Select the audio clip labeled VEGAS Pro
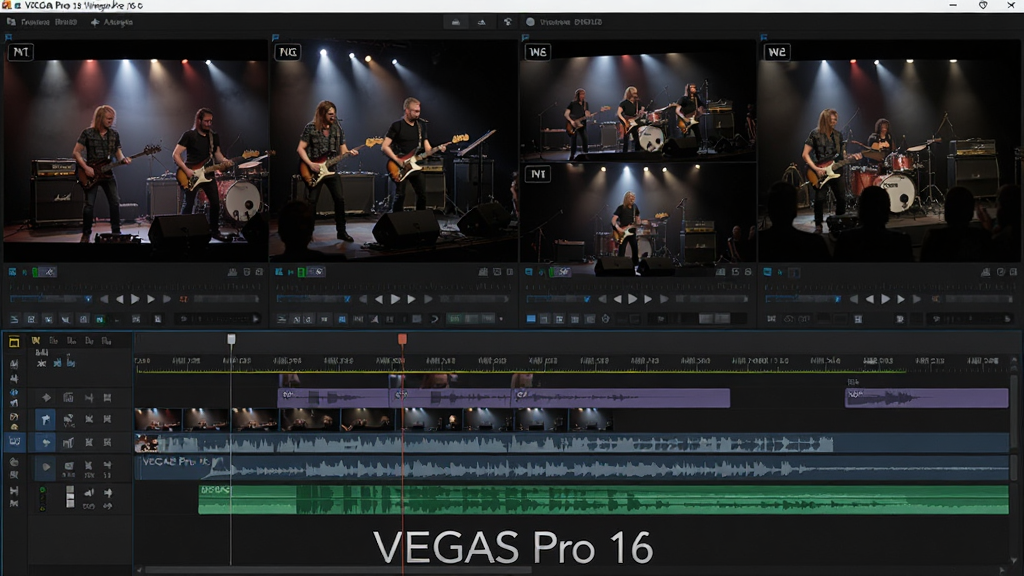This screenshot has height=576, width=1024. point(571,468)
